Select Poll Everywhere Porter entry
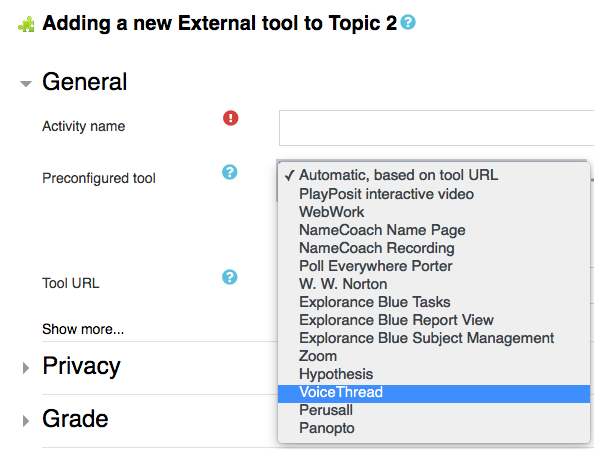 tap(434, 266)
